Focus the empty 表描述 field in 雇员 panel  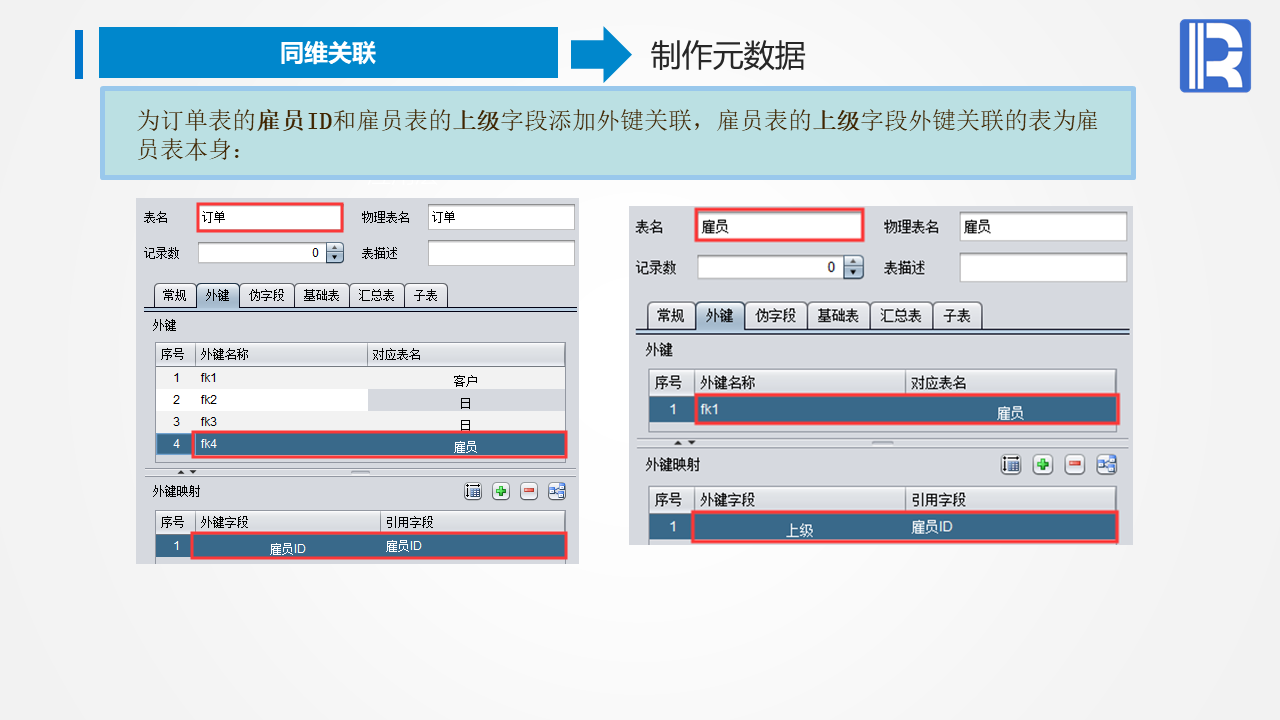(x=1043, y=268)
